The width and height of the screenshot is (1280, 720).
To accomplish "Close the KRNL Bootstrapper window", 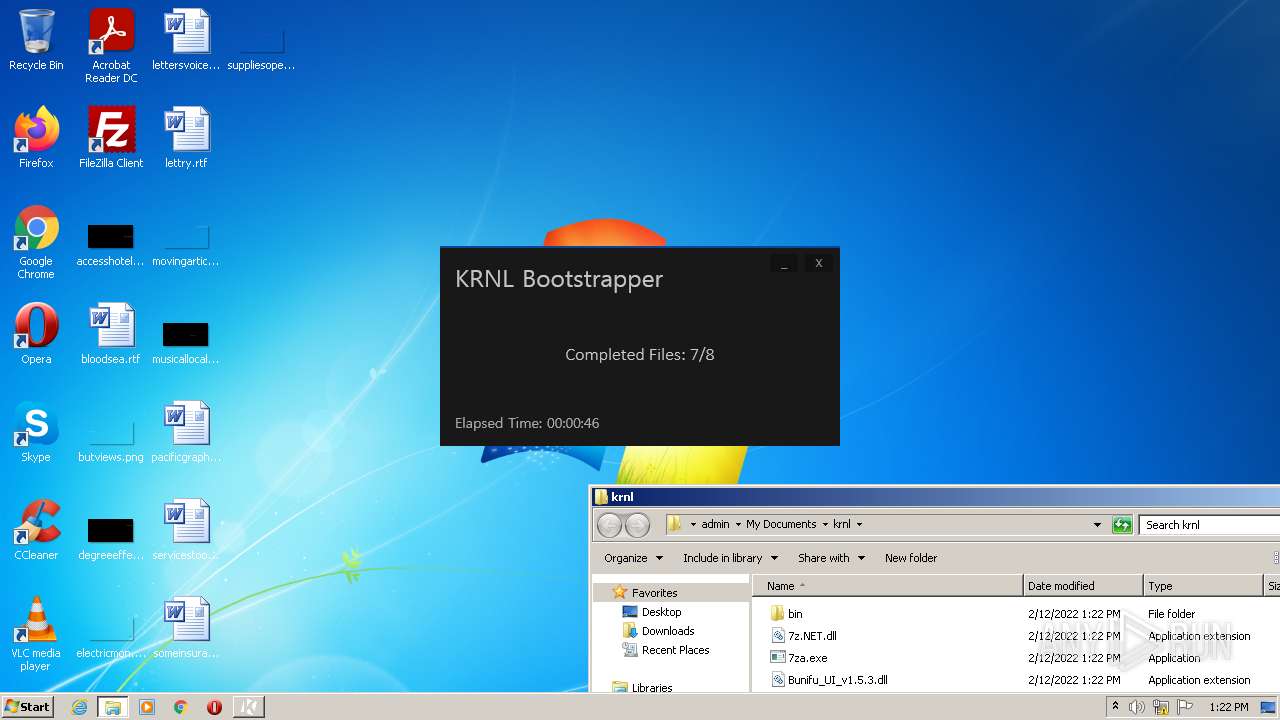I will (818, 263).
